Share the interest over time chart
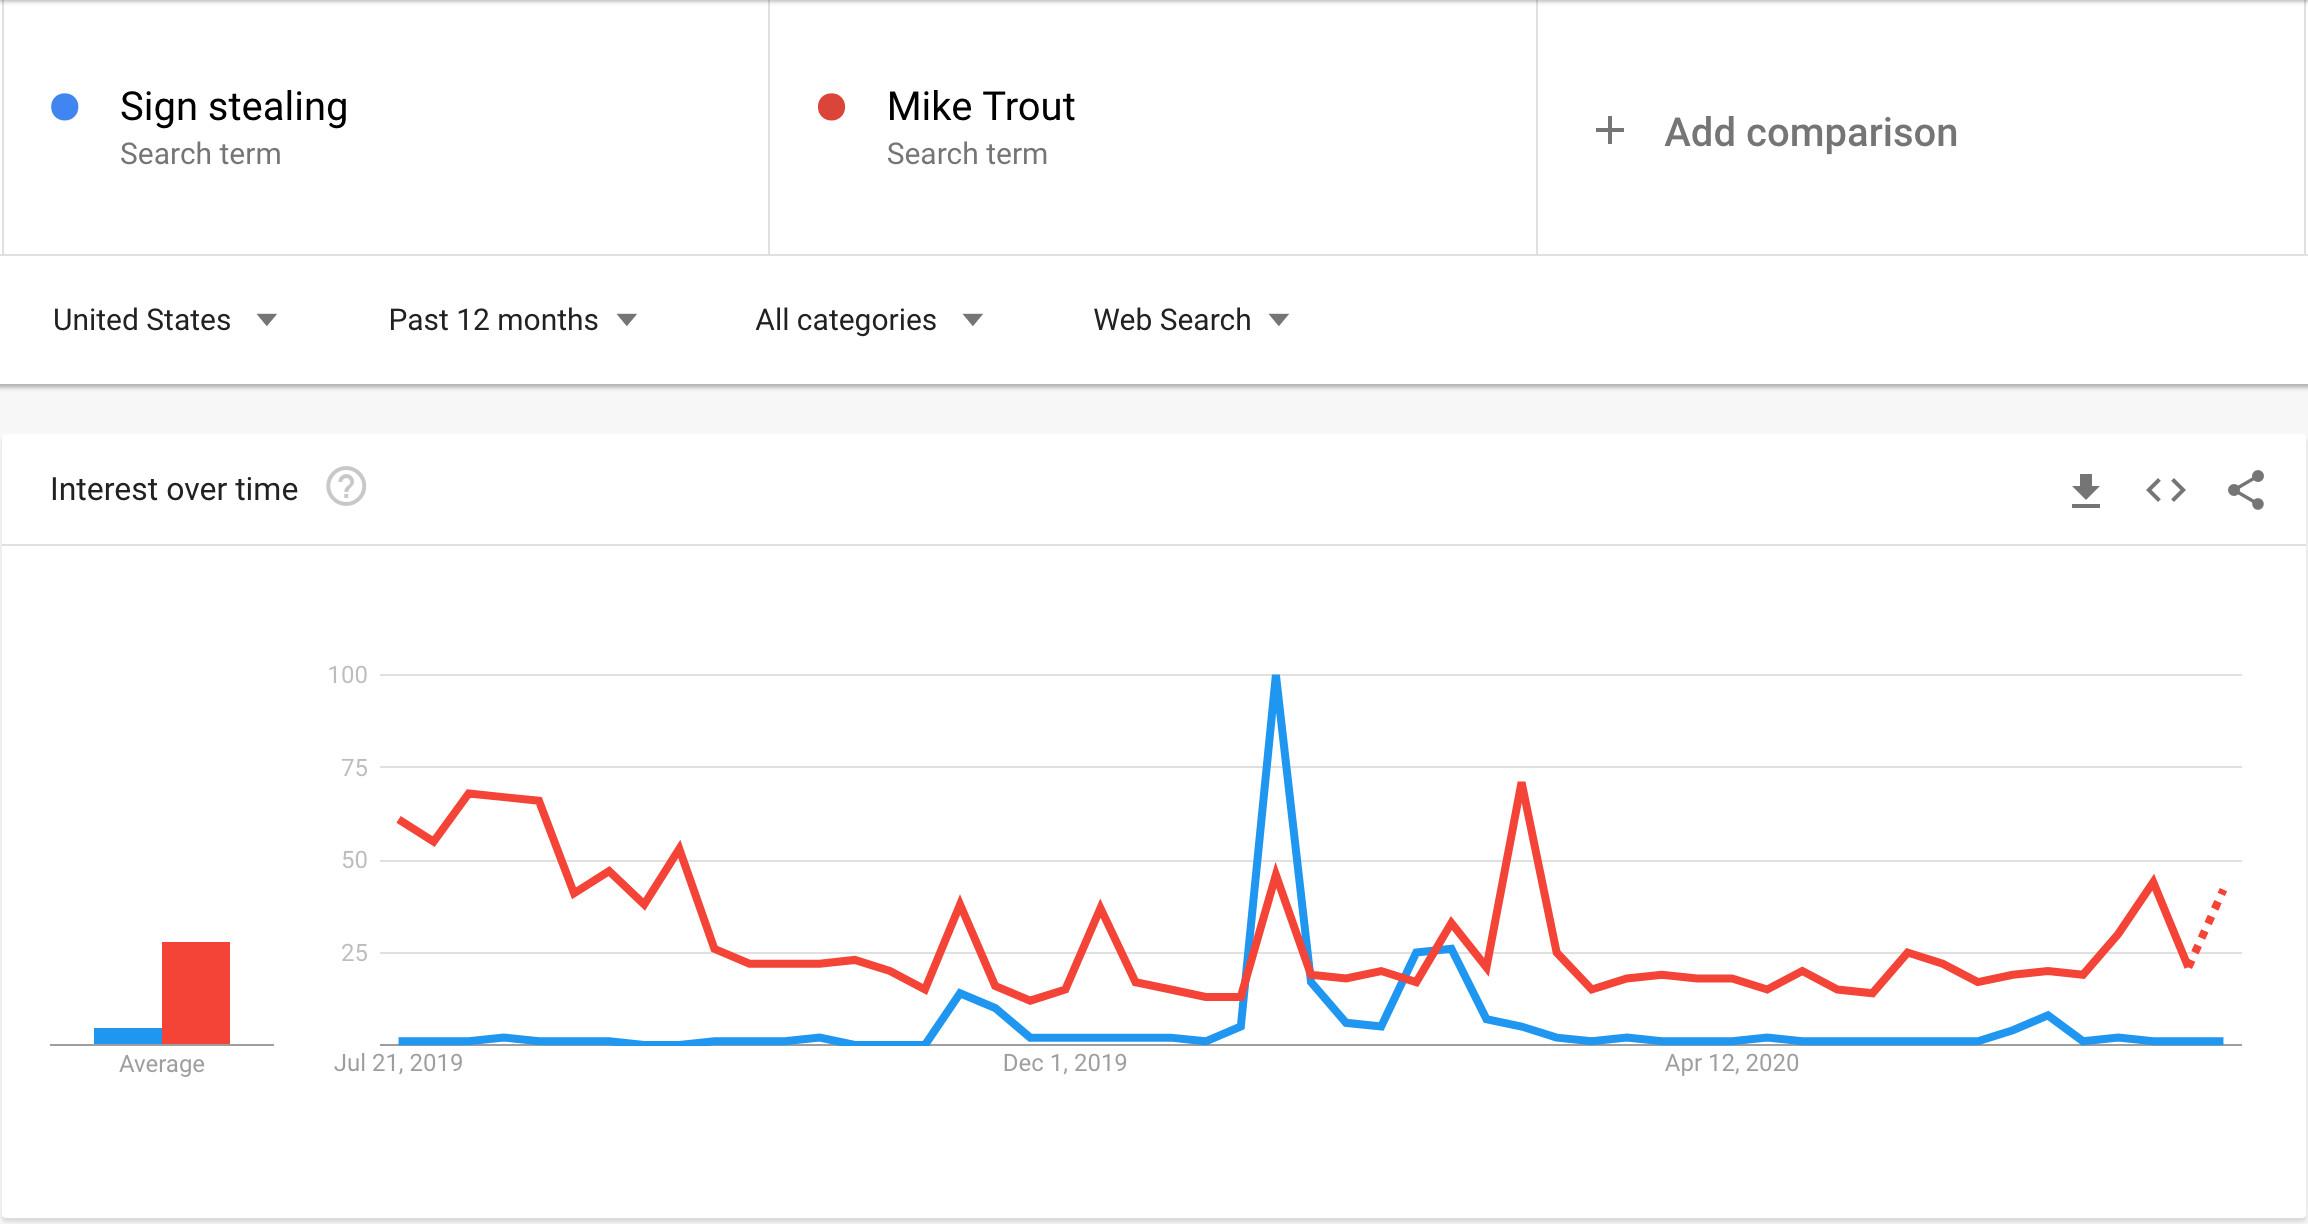 tap(2245, 490)
